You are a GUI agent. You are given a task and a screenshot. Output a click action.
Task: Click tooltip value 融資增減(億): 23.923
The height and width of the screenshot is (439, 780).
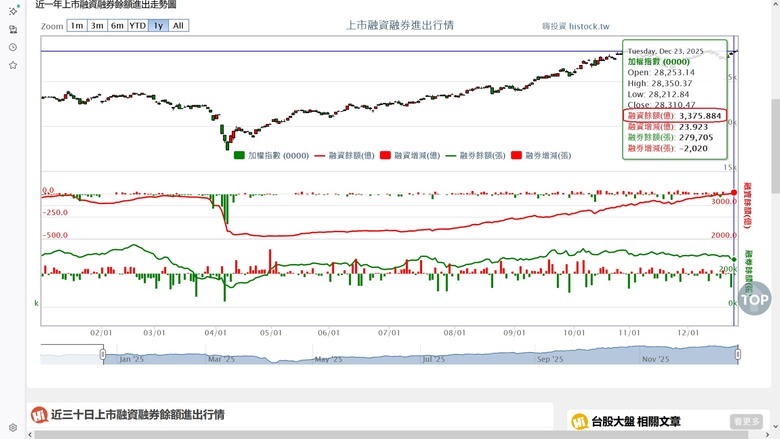(668, 127)
